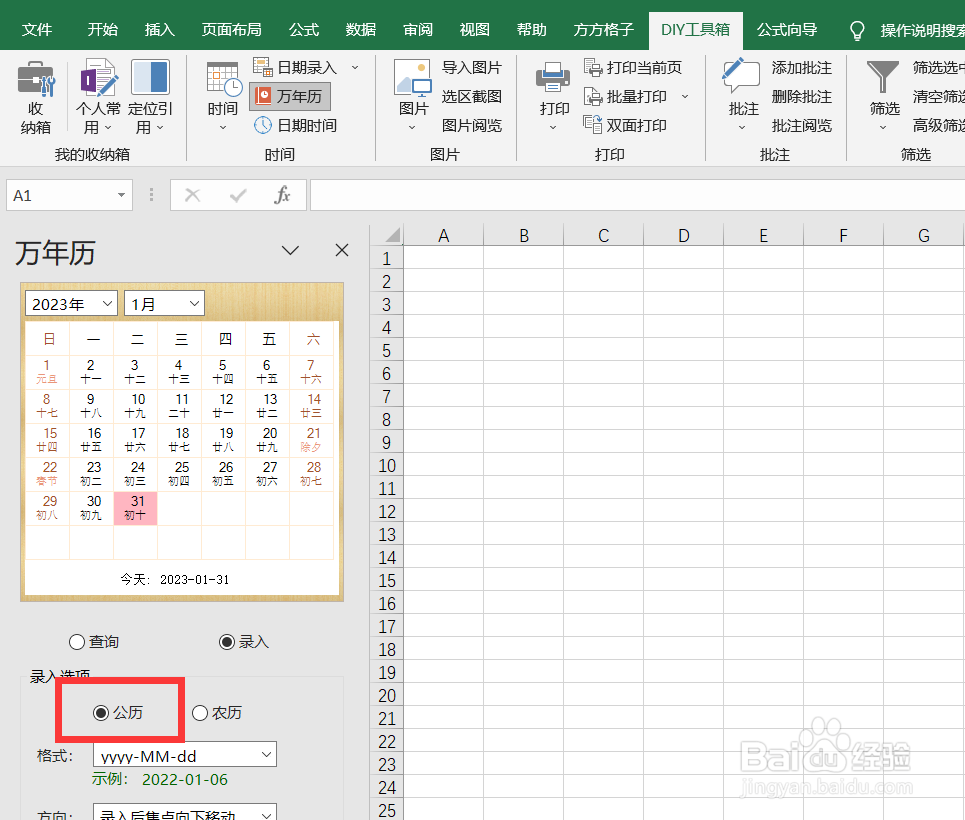Open the 数据 ribbon tab
965x820 pixels.
[360, 30]
